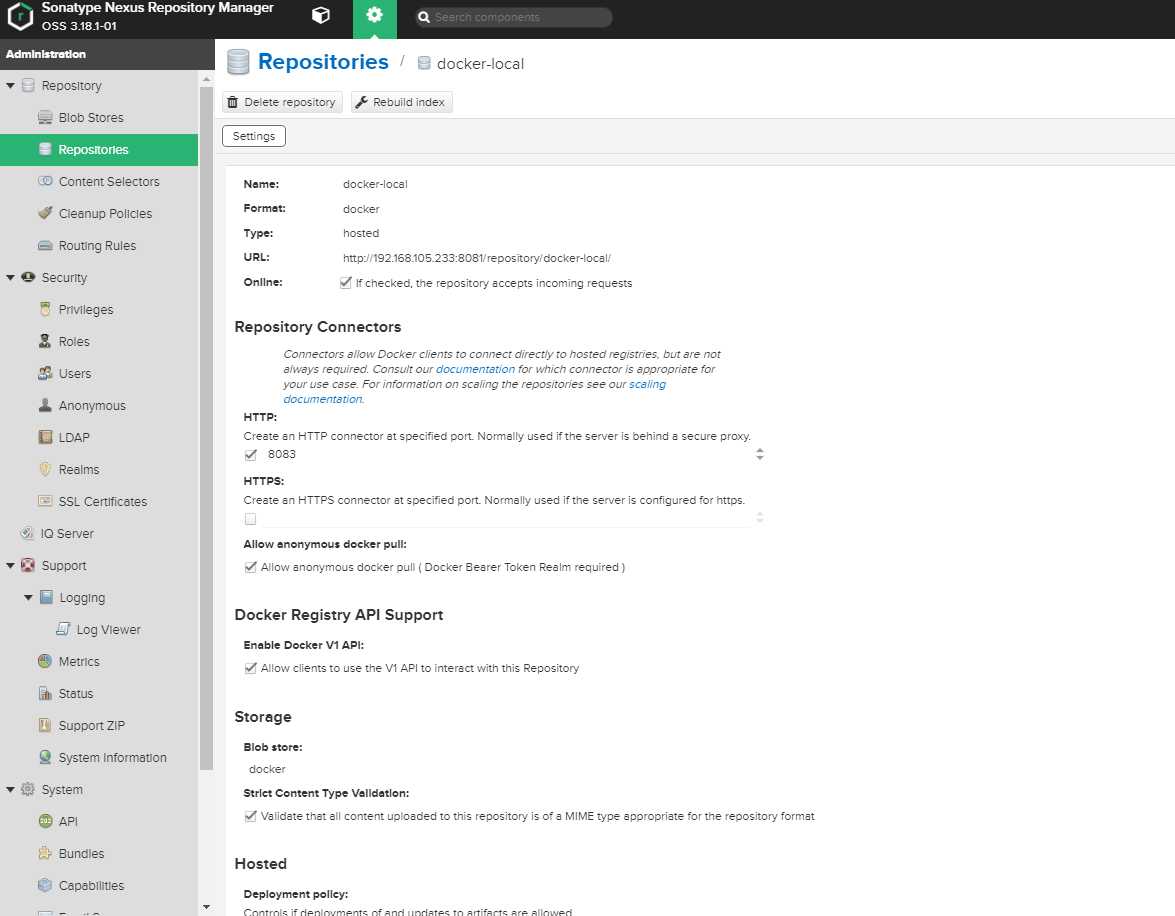1175x916 pixels.
Task: Click the Metrics globe icon
Action: point(45,662)
